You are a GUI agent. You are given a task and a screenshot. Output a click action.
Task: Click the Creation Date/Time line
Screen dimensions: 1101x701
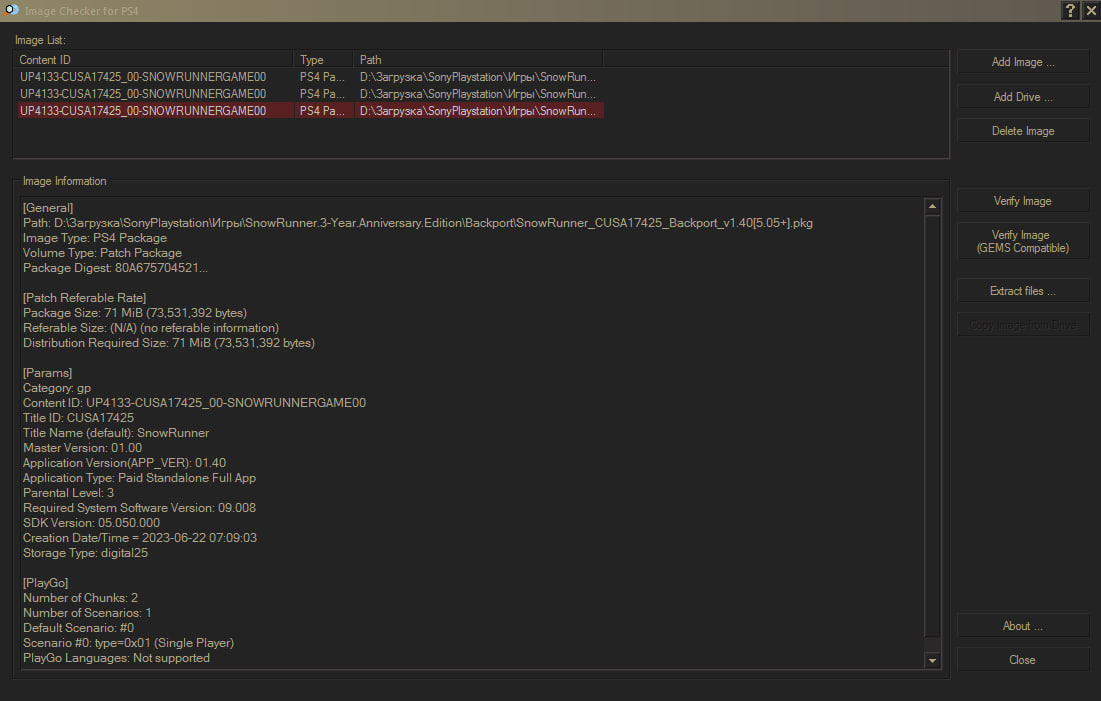(140, 538)
